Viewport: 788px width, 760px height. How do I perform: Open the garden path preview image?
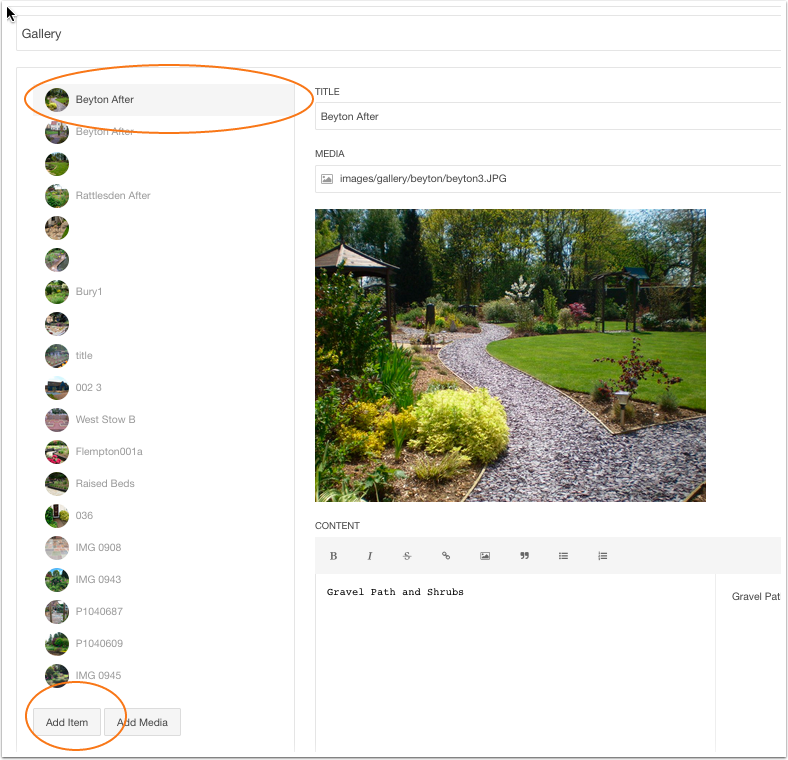coord(510,355)
